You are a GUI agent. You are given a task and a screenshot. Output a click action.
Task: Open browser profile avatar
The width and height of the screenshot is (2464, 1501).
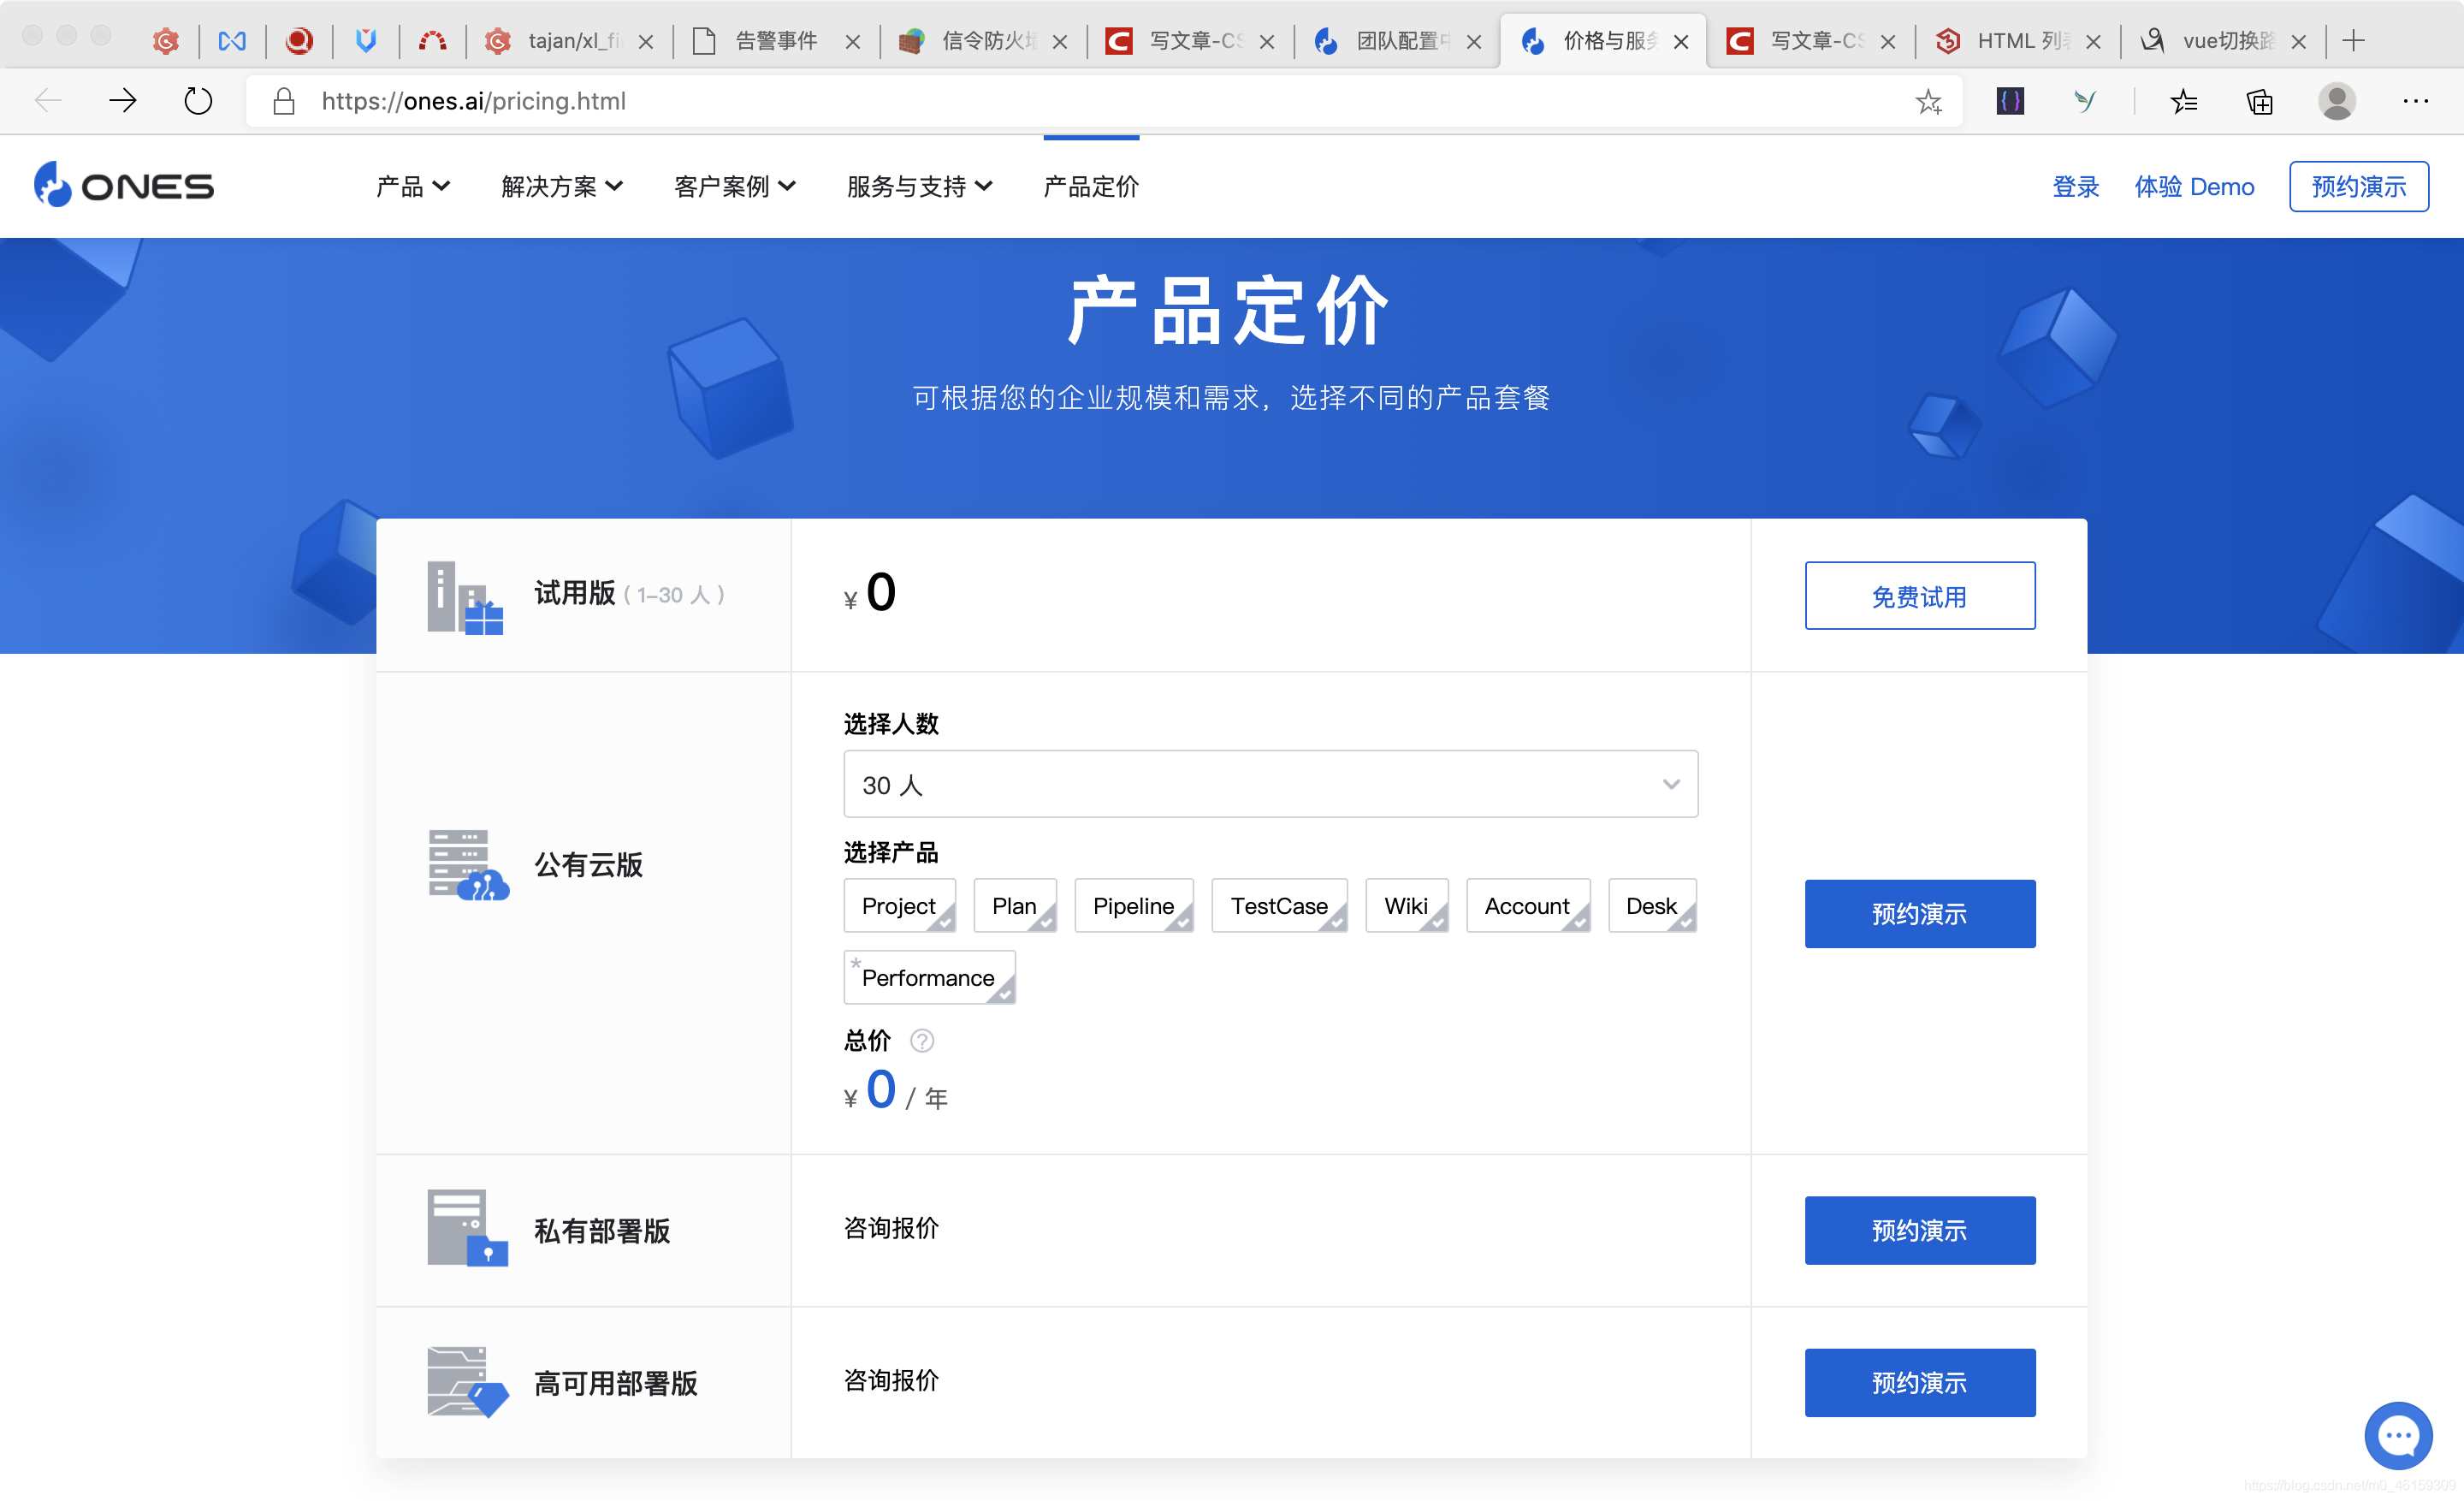pyautogui.click(x=2337, y=101)
